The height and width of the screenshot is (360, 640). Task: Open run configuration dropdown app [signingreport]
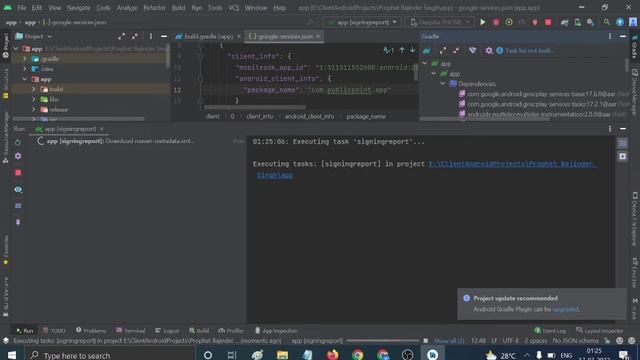point(362,22)
